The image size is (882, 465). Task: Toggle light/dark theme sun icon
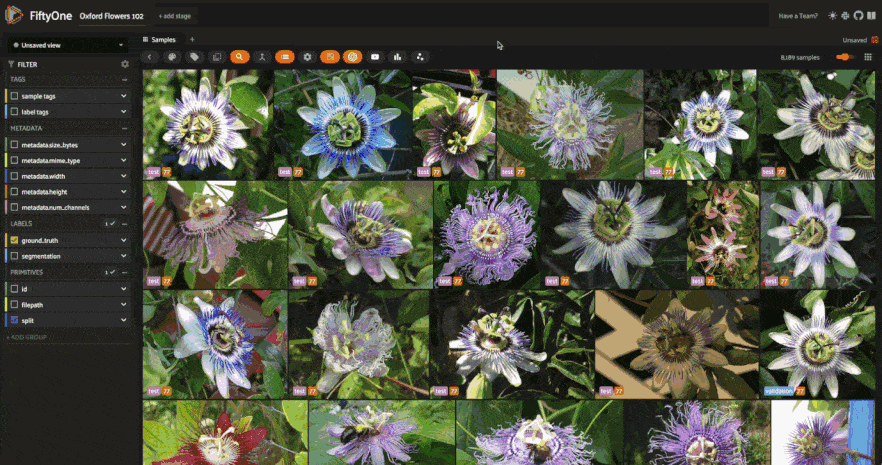[832, 16]
